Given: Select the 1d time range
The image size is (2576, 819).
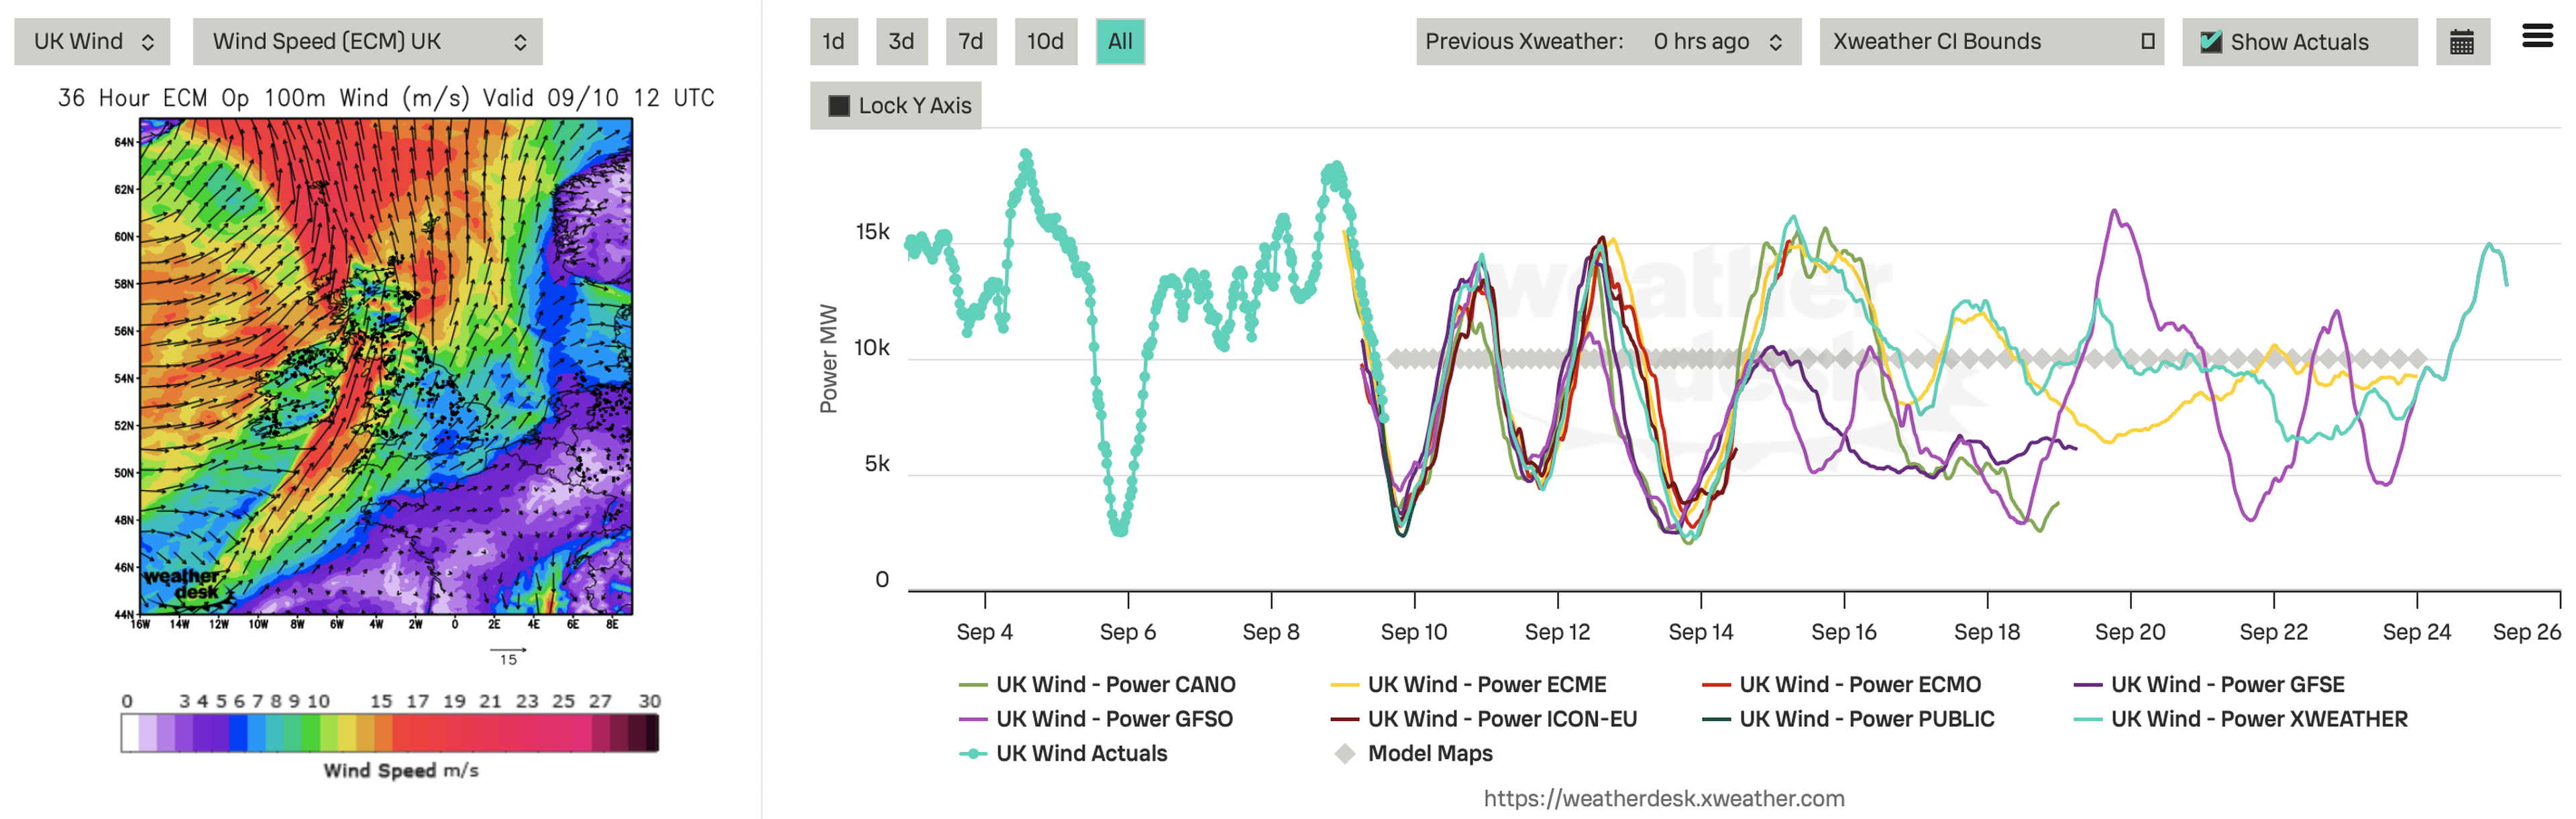Looking at the screenshot, I should (833, 41).
